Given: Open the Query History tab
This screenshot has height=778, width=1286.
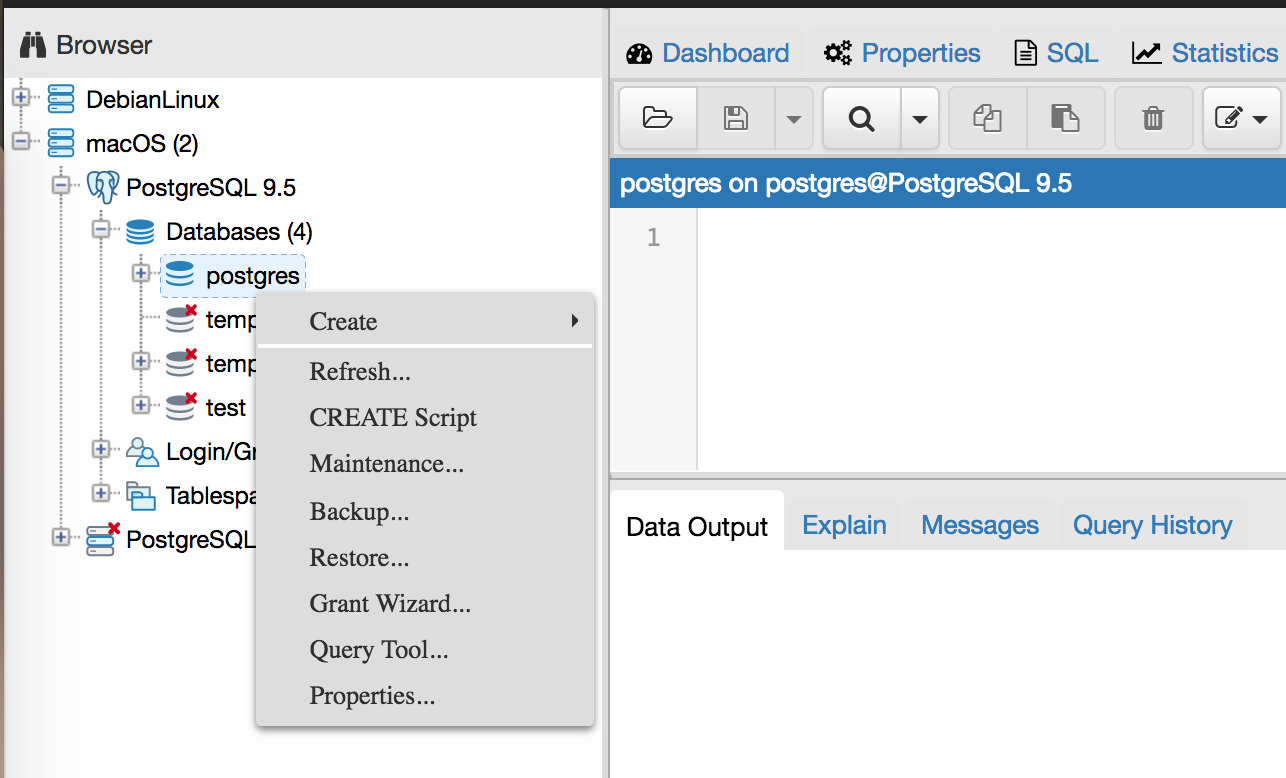Looking at the screenshot, I should tap(1152, 525).
